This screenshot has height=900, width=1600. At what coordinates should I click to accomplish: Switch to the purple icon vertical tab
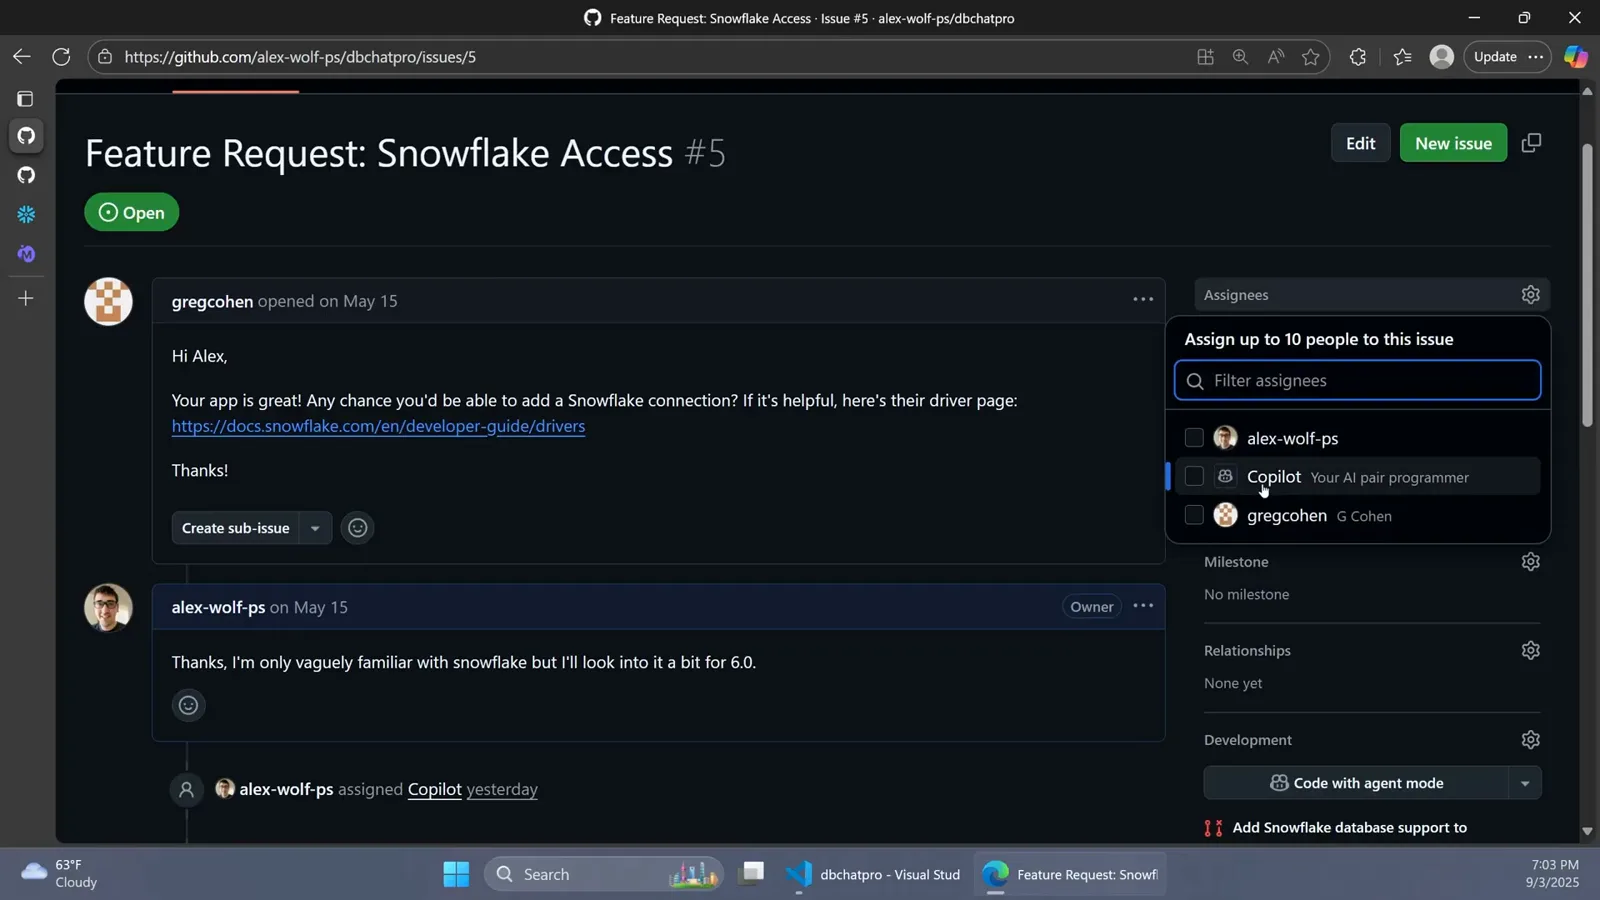(x=26, y=254)
